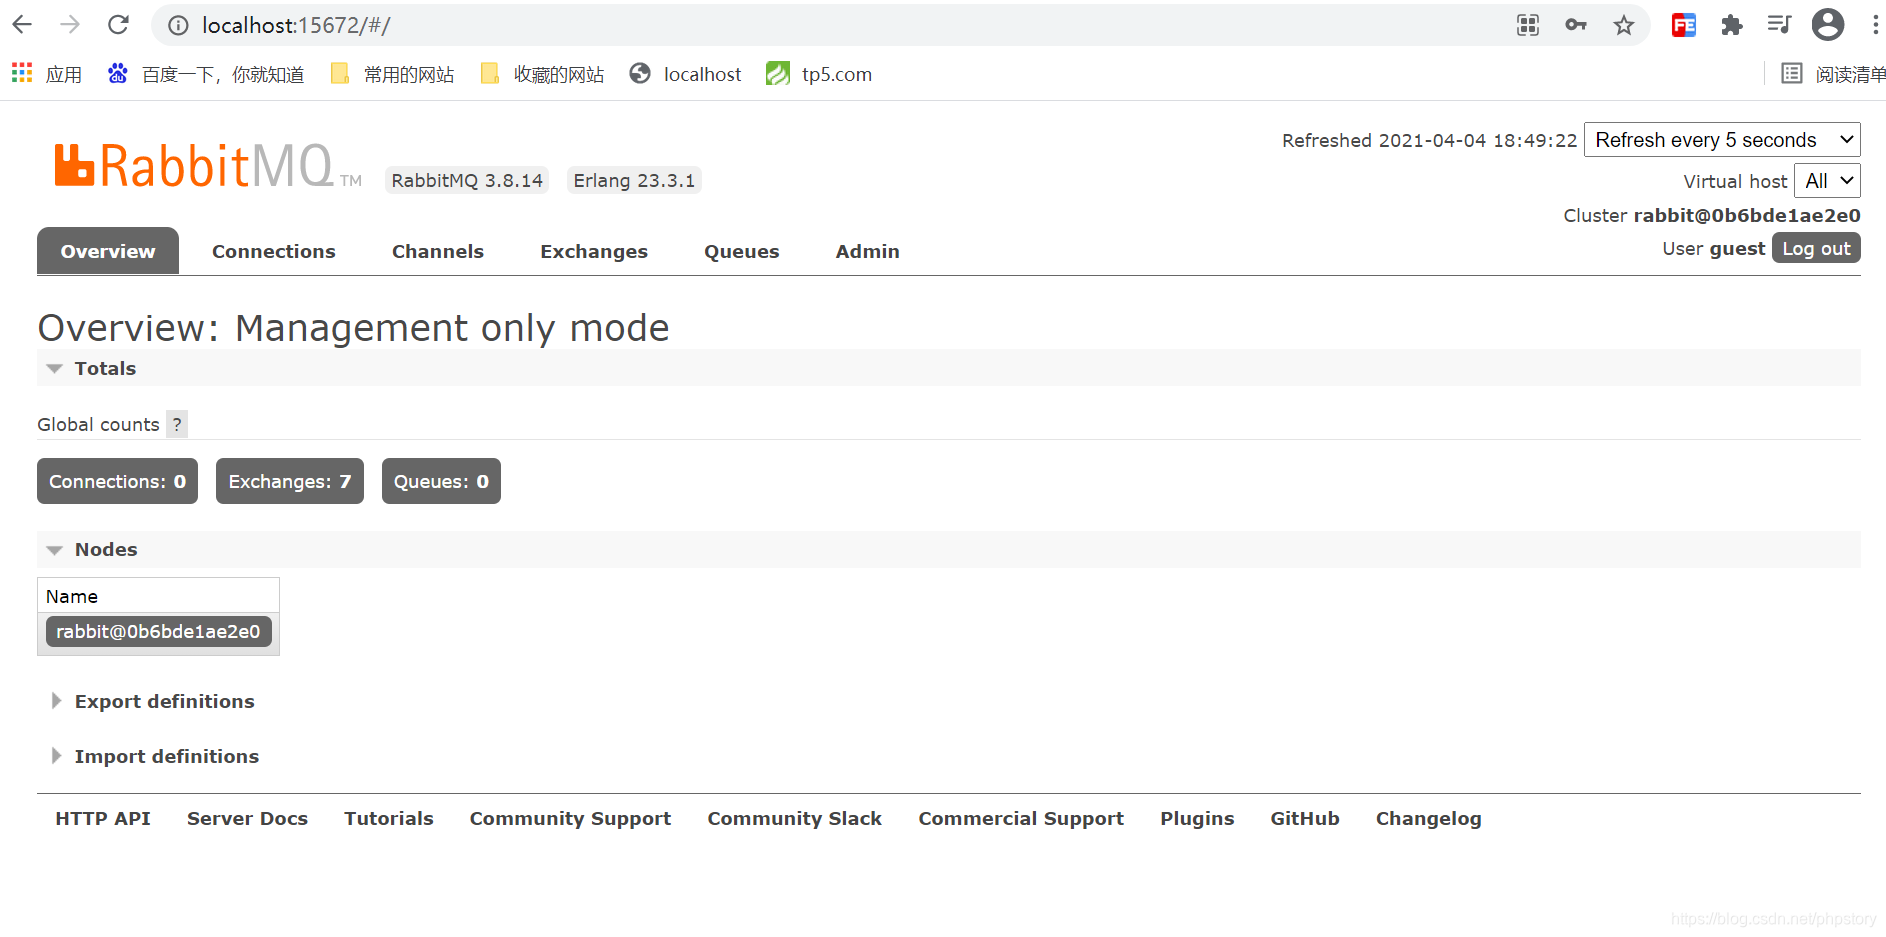
Task: Reload the page with the refresh icon
Action: pyautogui.click(x=118, y=25)
